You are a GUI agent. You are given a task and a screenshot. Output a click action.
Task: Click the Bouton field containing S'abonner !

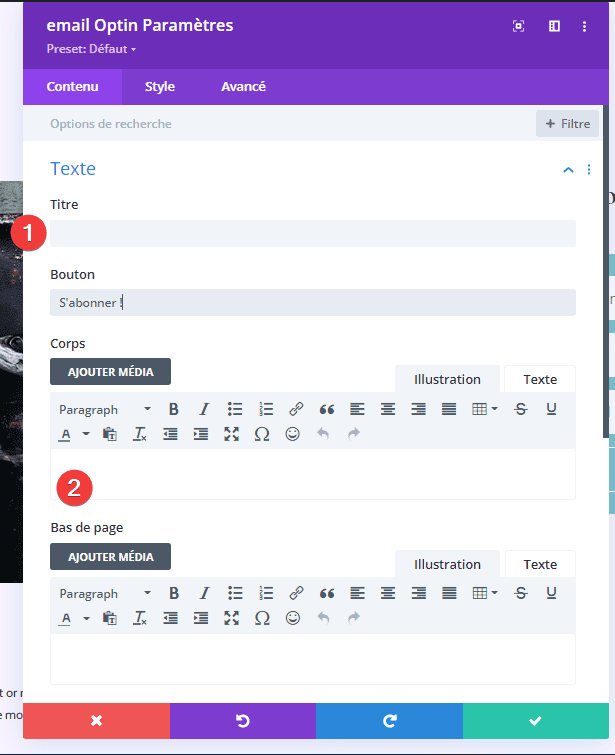click(x=313, y=302)
